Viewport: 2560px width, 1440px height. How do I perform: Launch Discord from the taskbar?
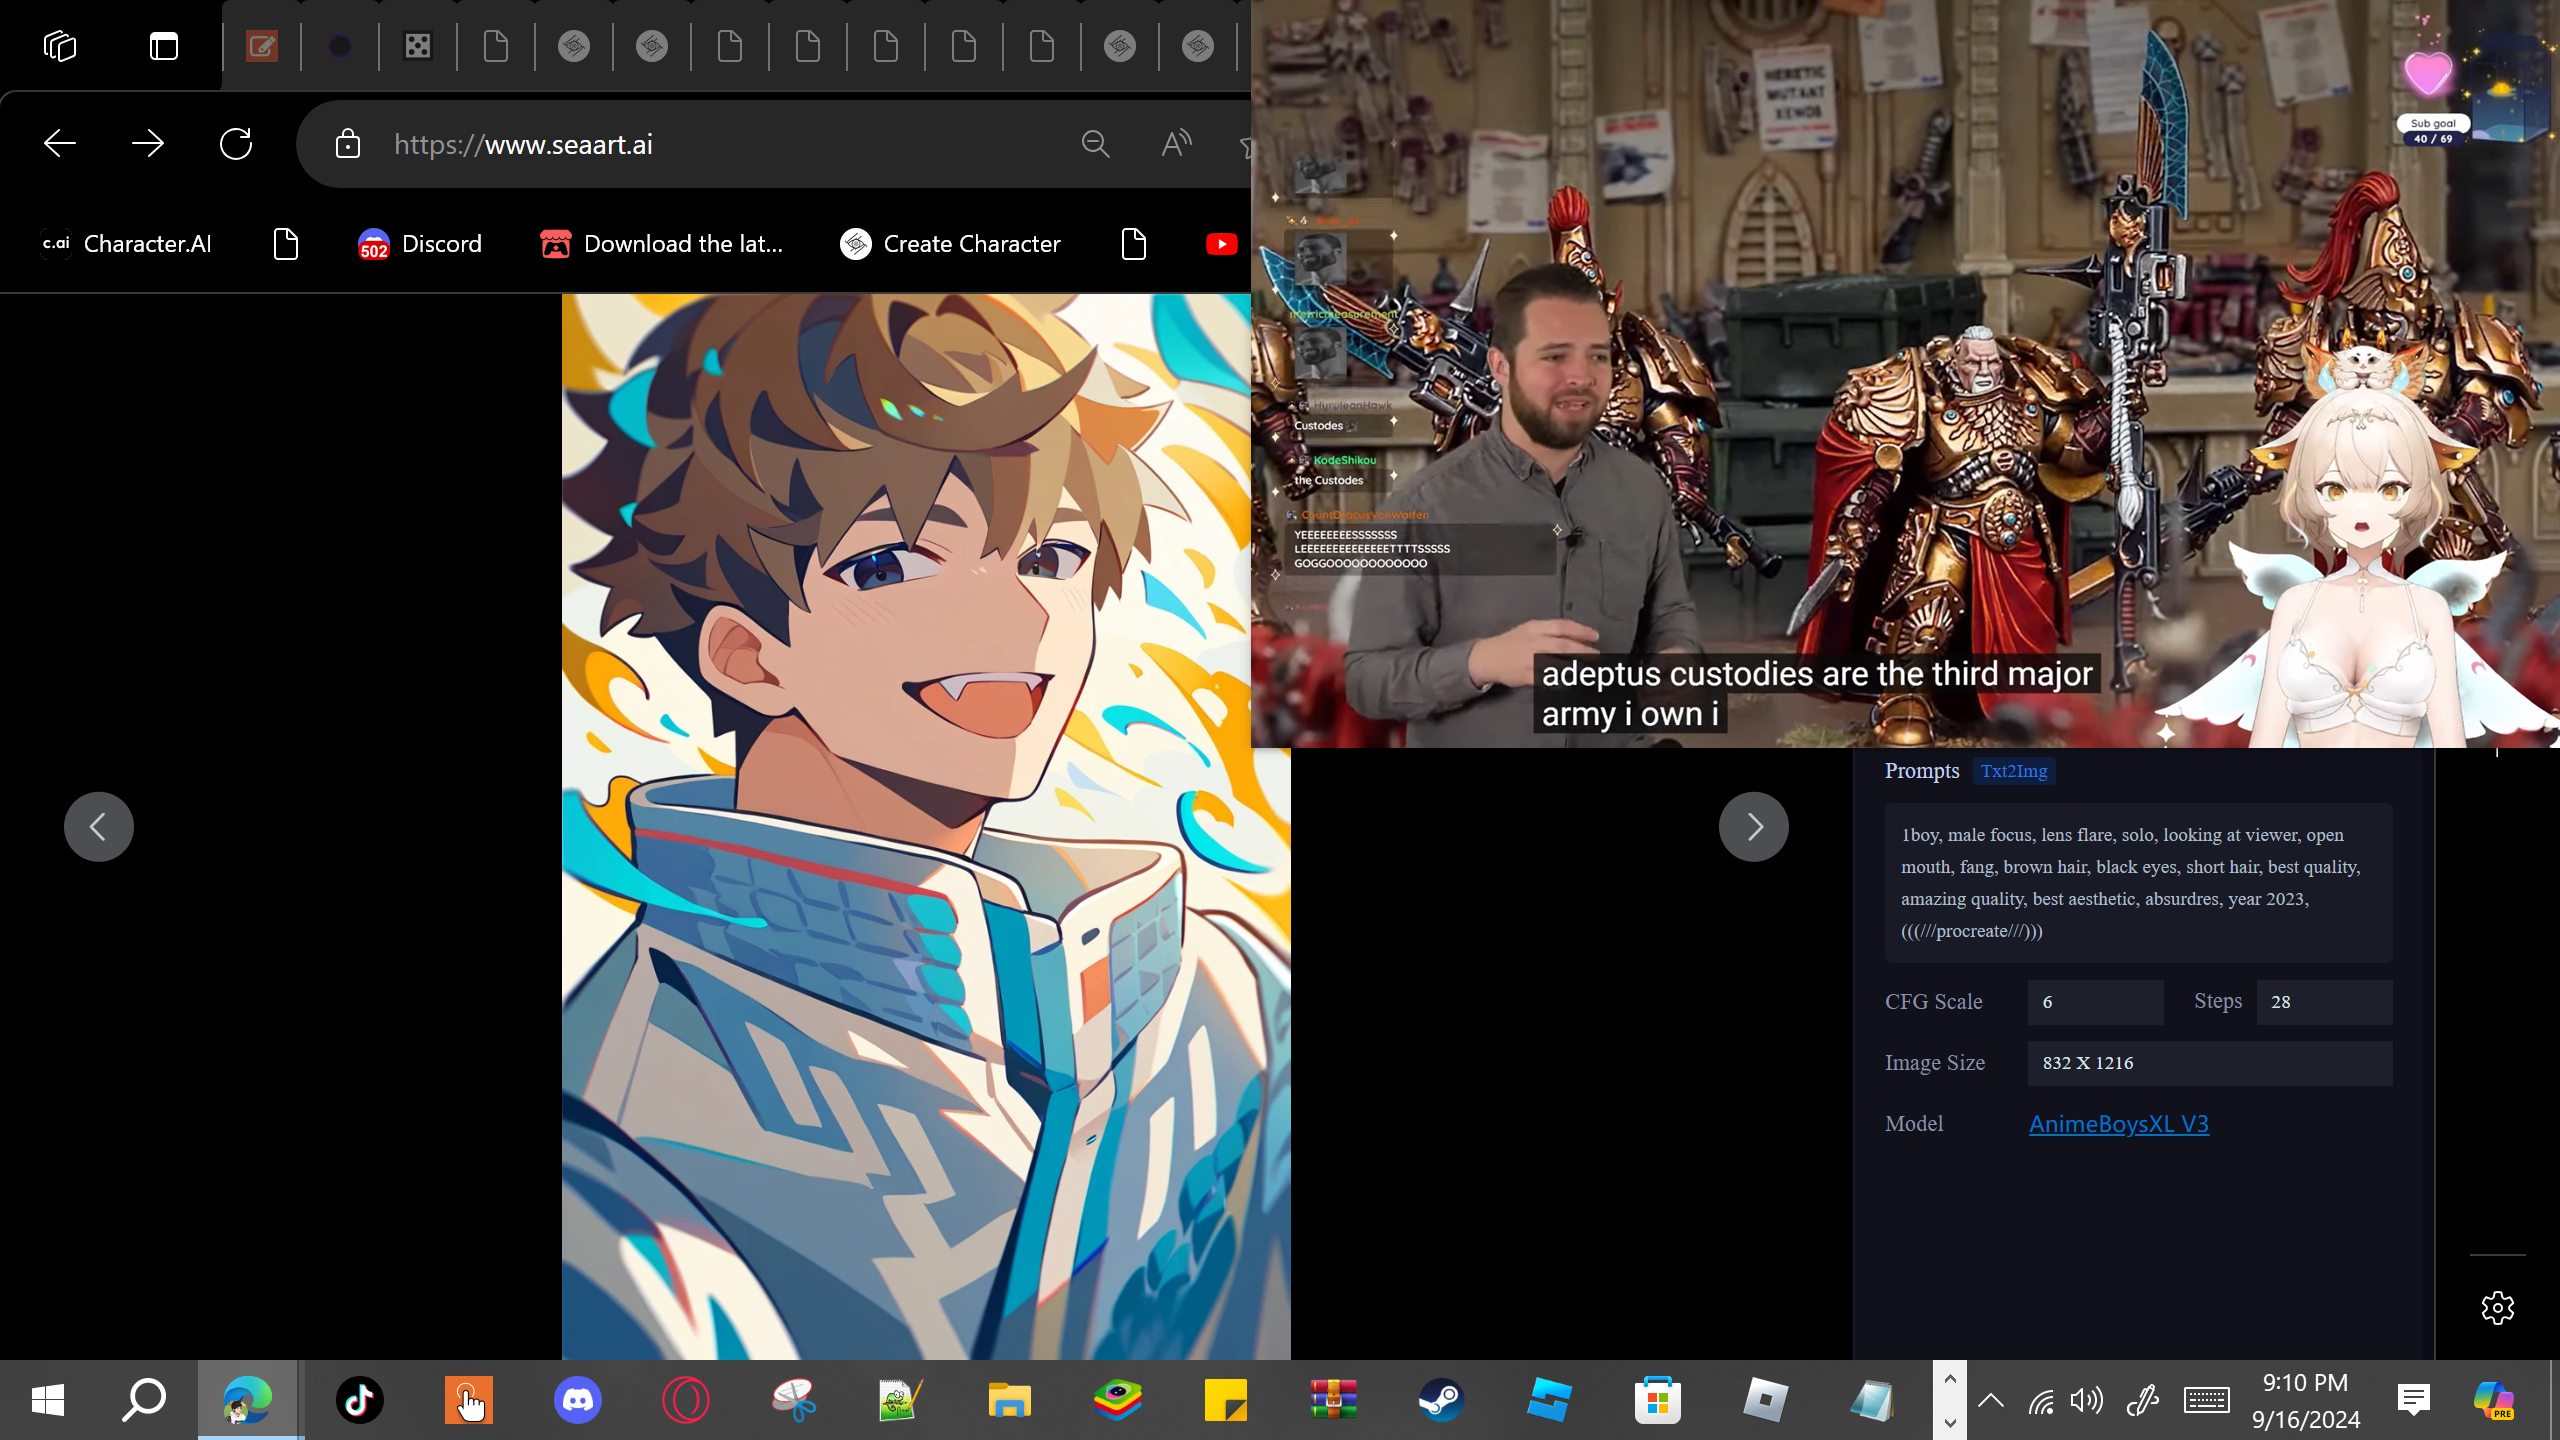[577, 1400]
